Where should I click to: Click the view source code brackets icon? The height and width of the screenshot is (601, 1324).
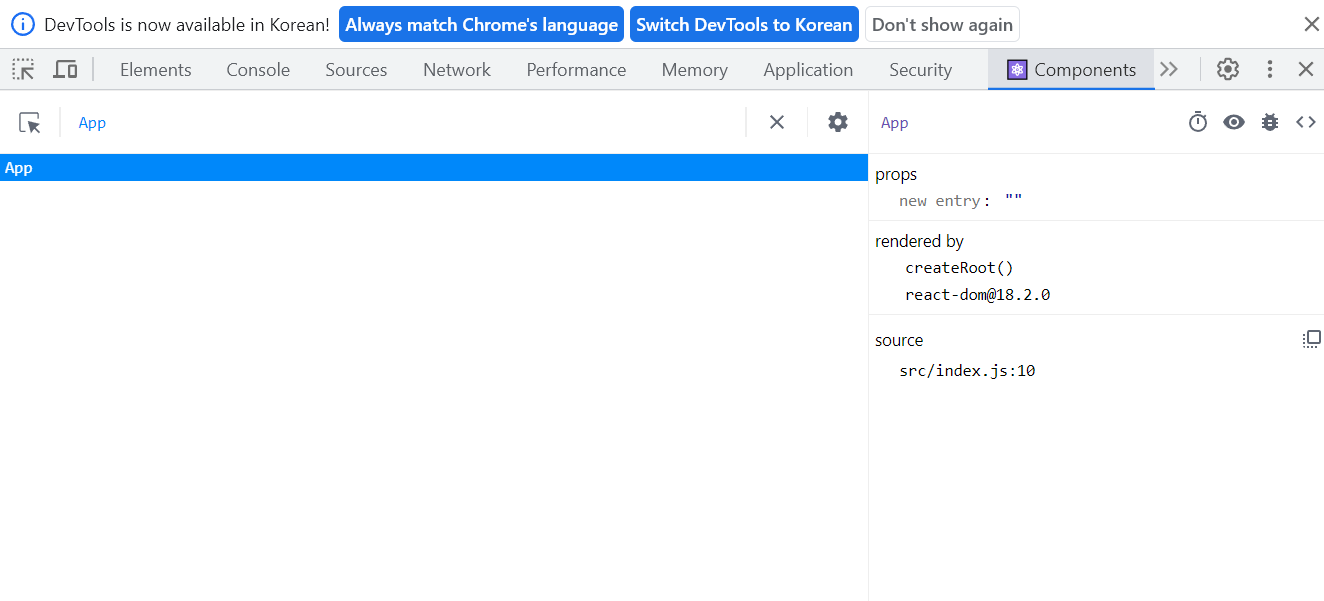1306,122
